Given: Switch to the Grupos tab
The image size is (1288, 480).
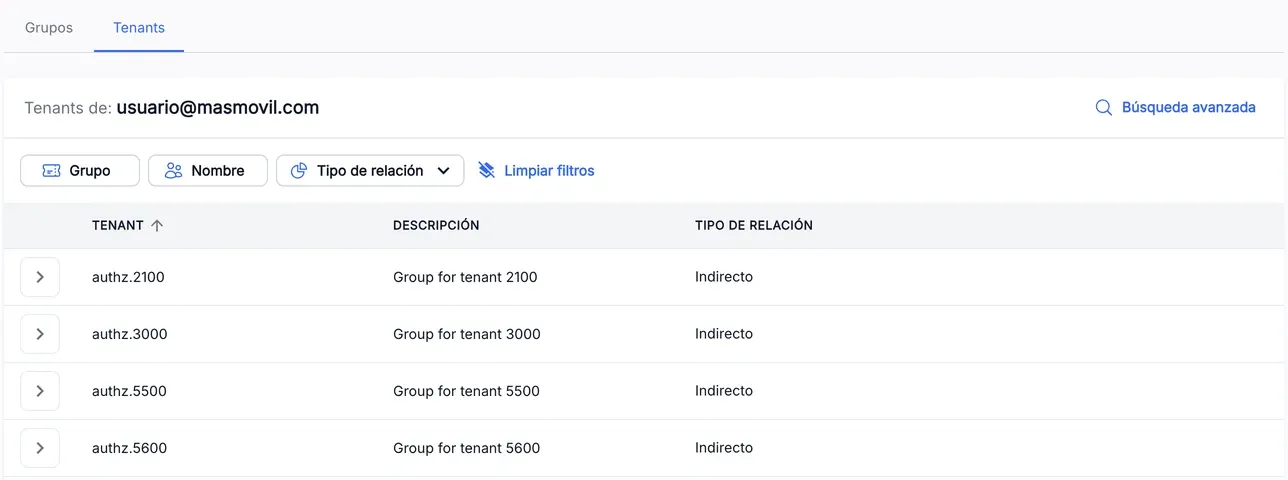Looking at the screenshot, I should 49,27.
